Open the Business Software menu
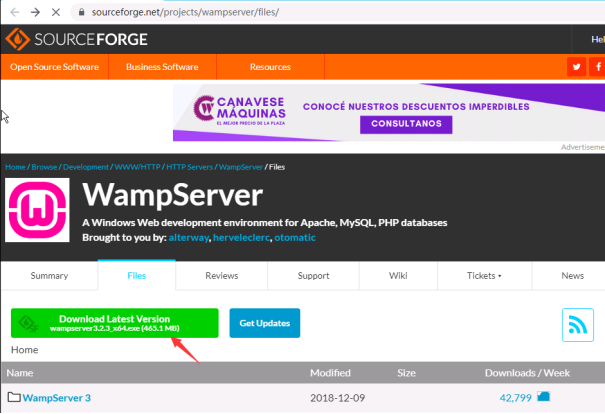 pyautogui.click(x=162, y=67)
